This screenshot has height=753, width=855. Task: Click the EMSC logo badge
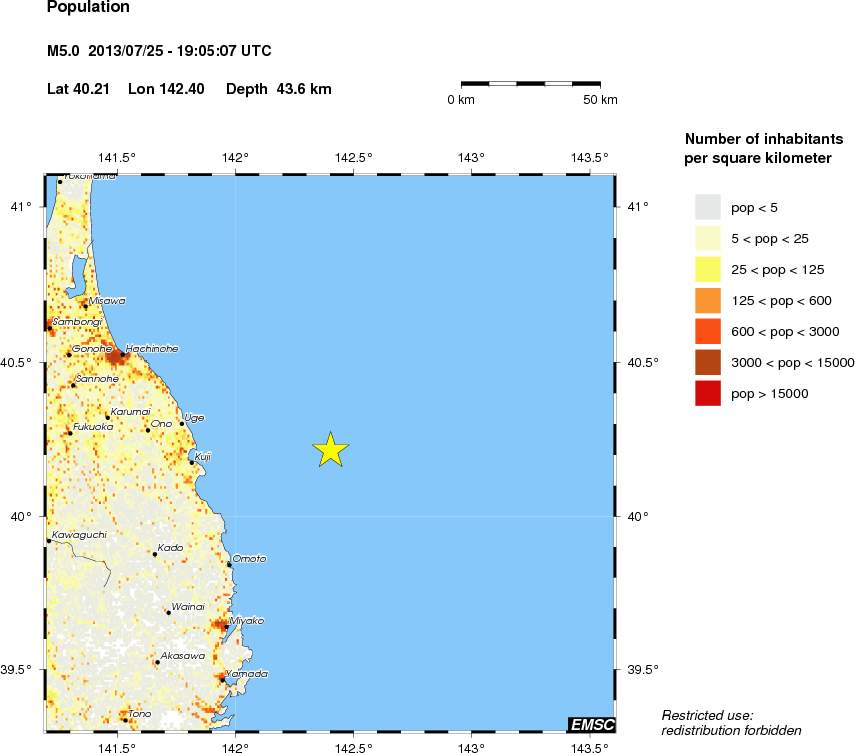tap(591, 724)
